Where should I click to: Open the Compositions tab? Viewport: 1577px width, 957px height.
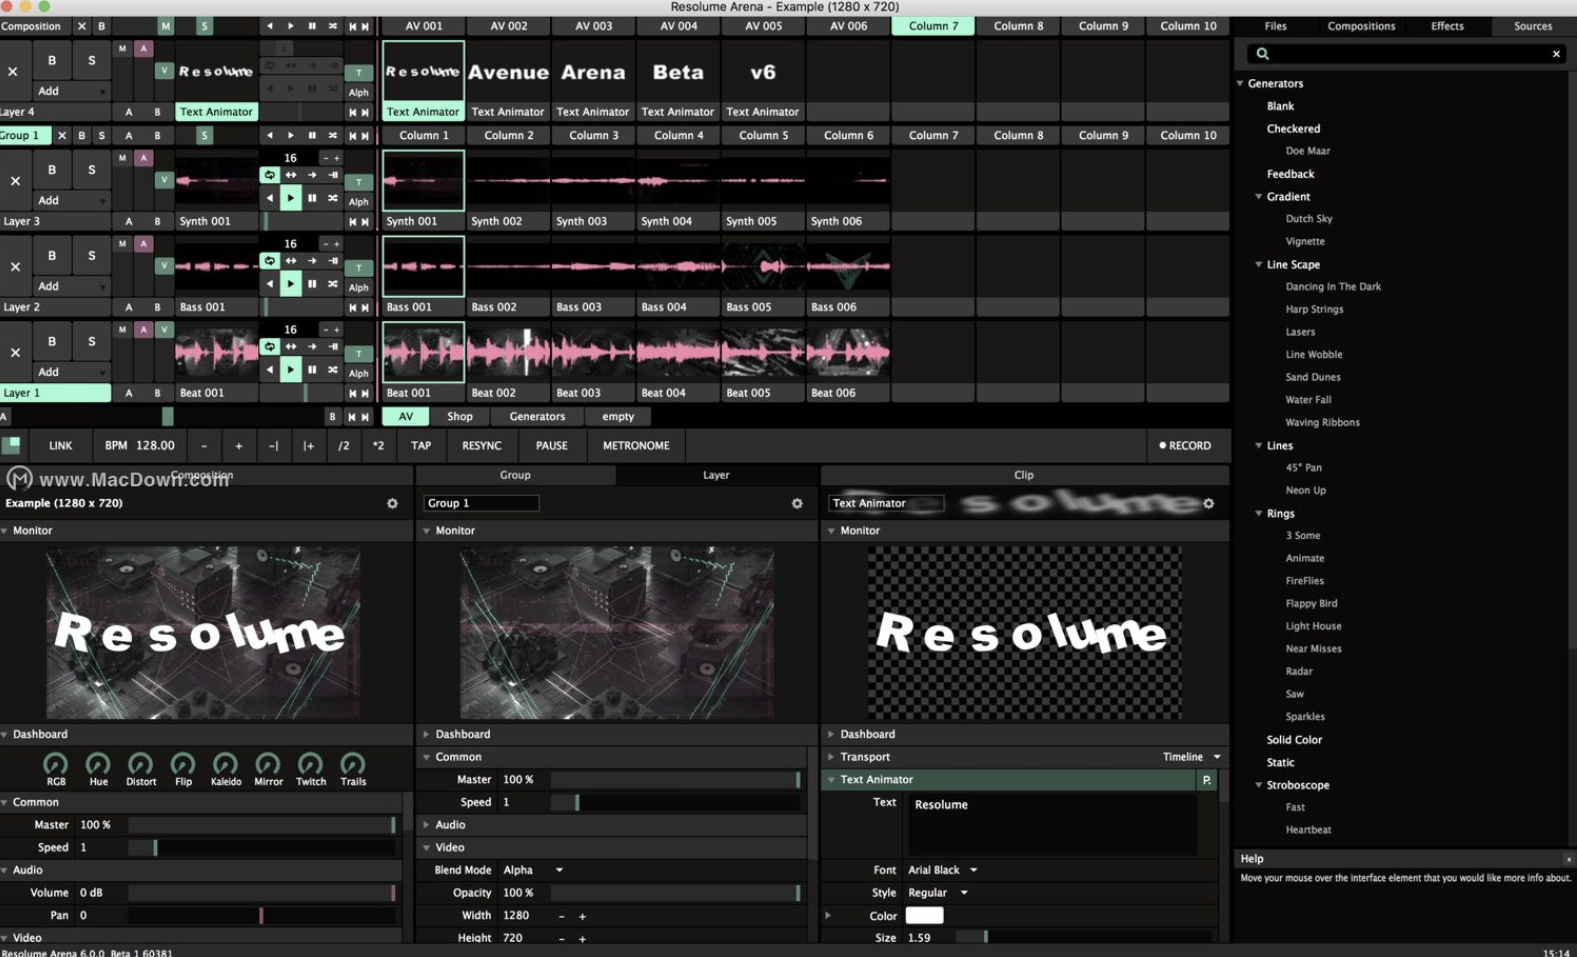[1361, 26]
